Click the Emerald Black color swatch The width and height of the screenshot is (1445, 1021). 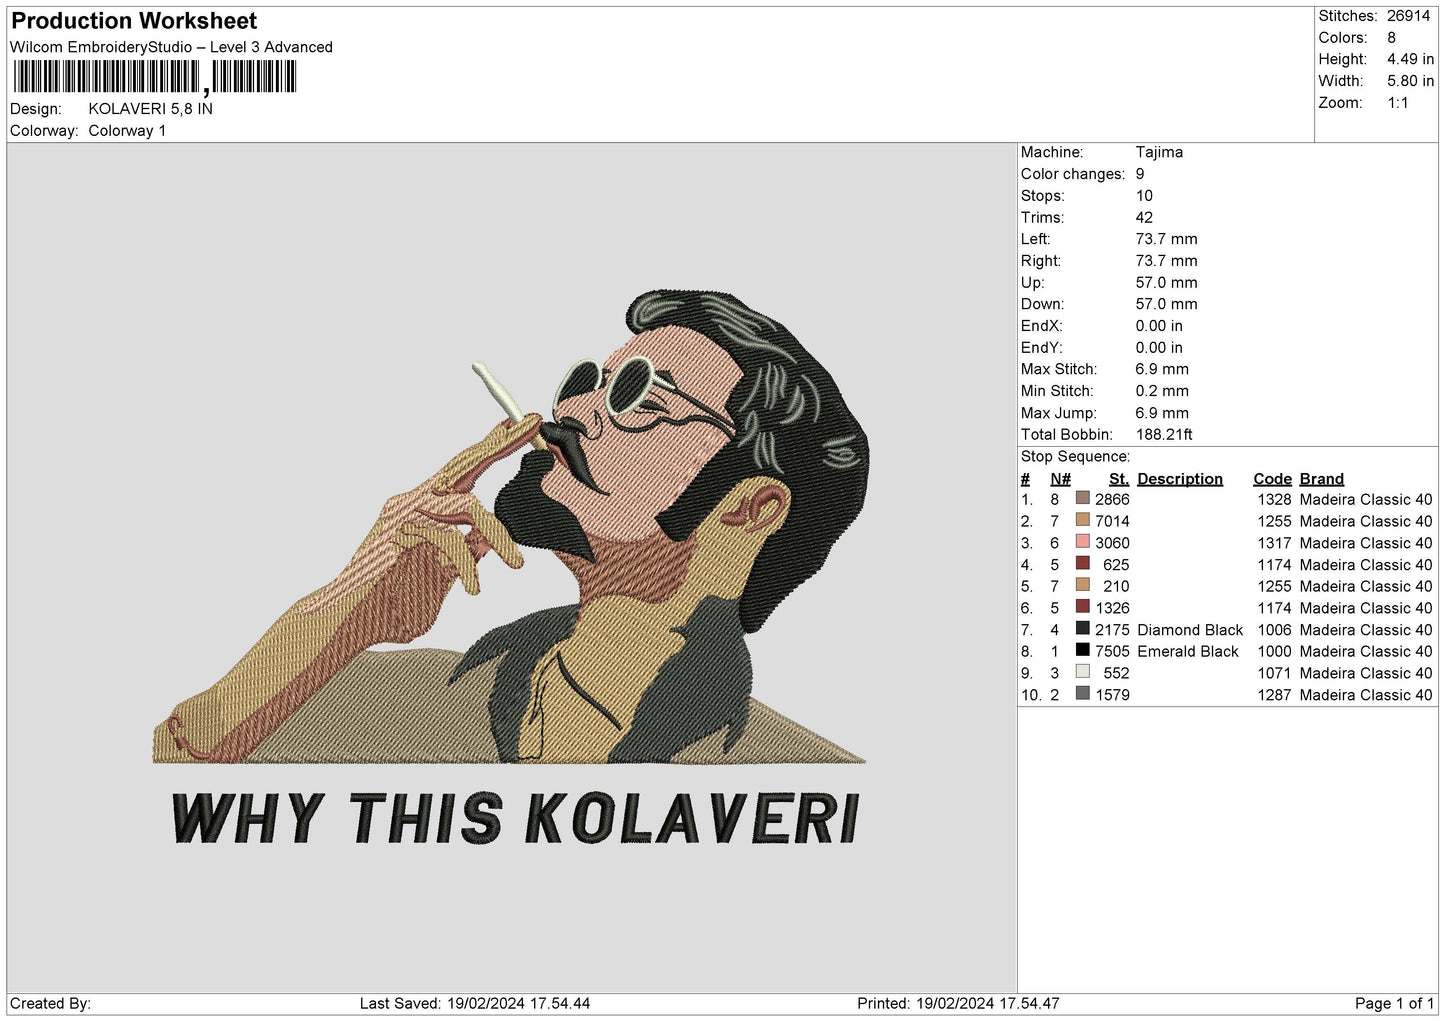(1082, 650)
